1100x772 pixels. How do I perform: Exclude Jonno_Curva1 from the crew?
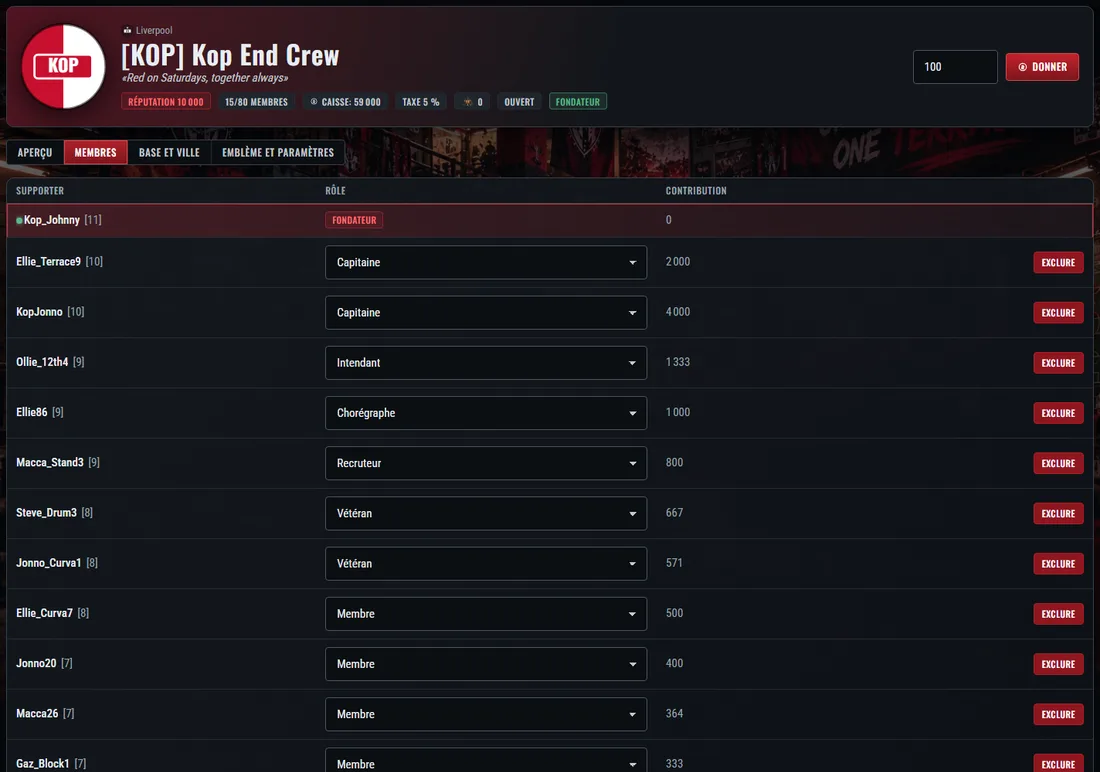click(1058, 564)
